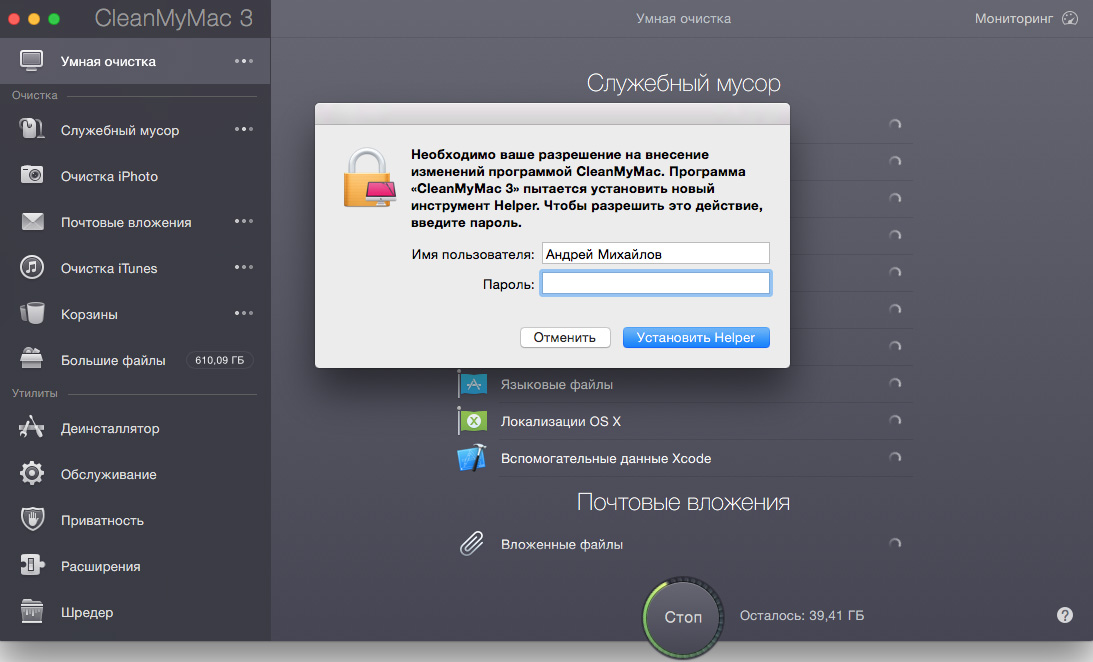The width and height of the screenshot is (1093, 662).
Task: Click the Локализации OS X flag icon
Action: coord(473,420)
